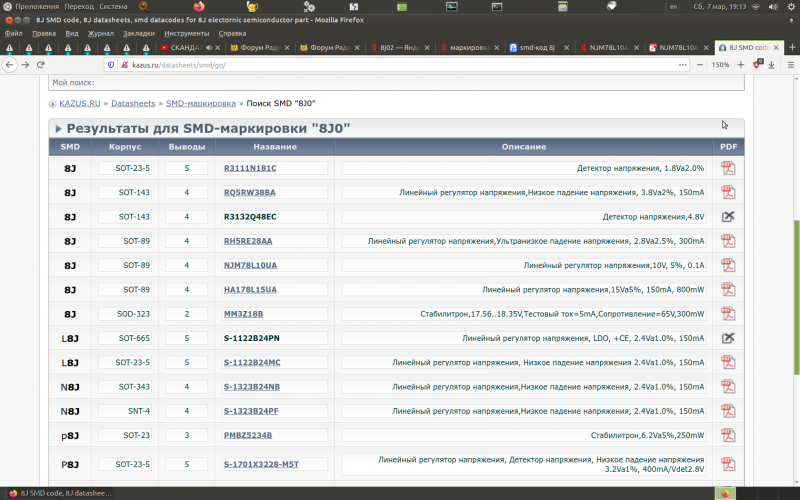Select S-1122B24PN name text
The height and width of the screenshot is (500, 800).
252,338
